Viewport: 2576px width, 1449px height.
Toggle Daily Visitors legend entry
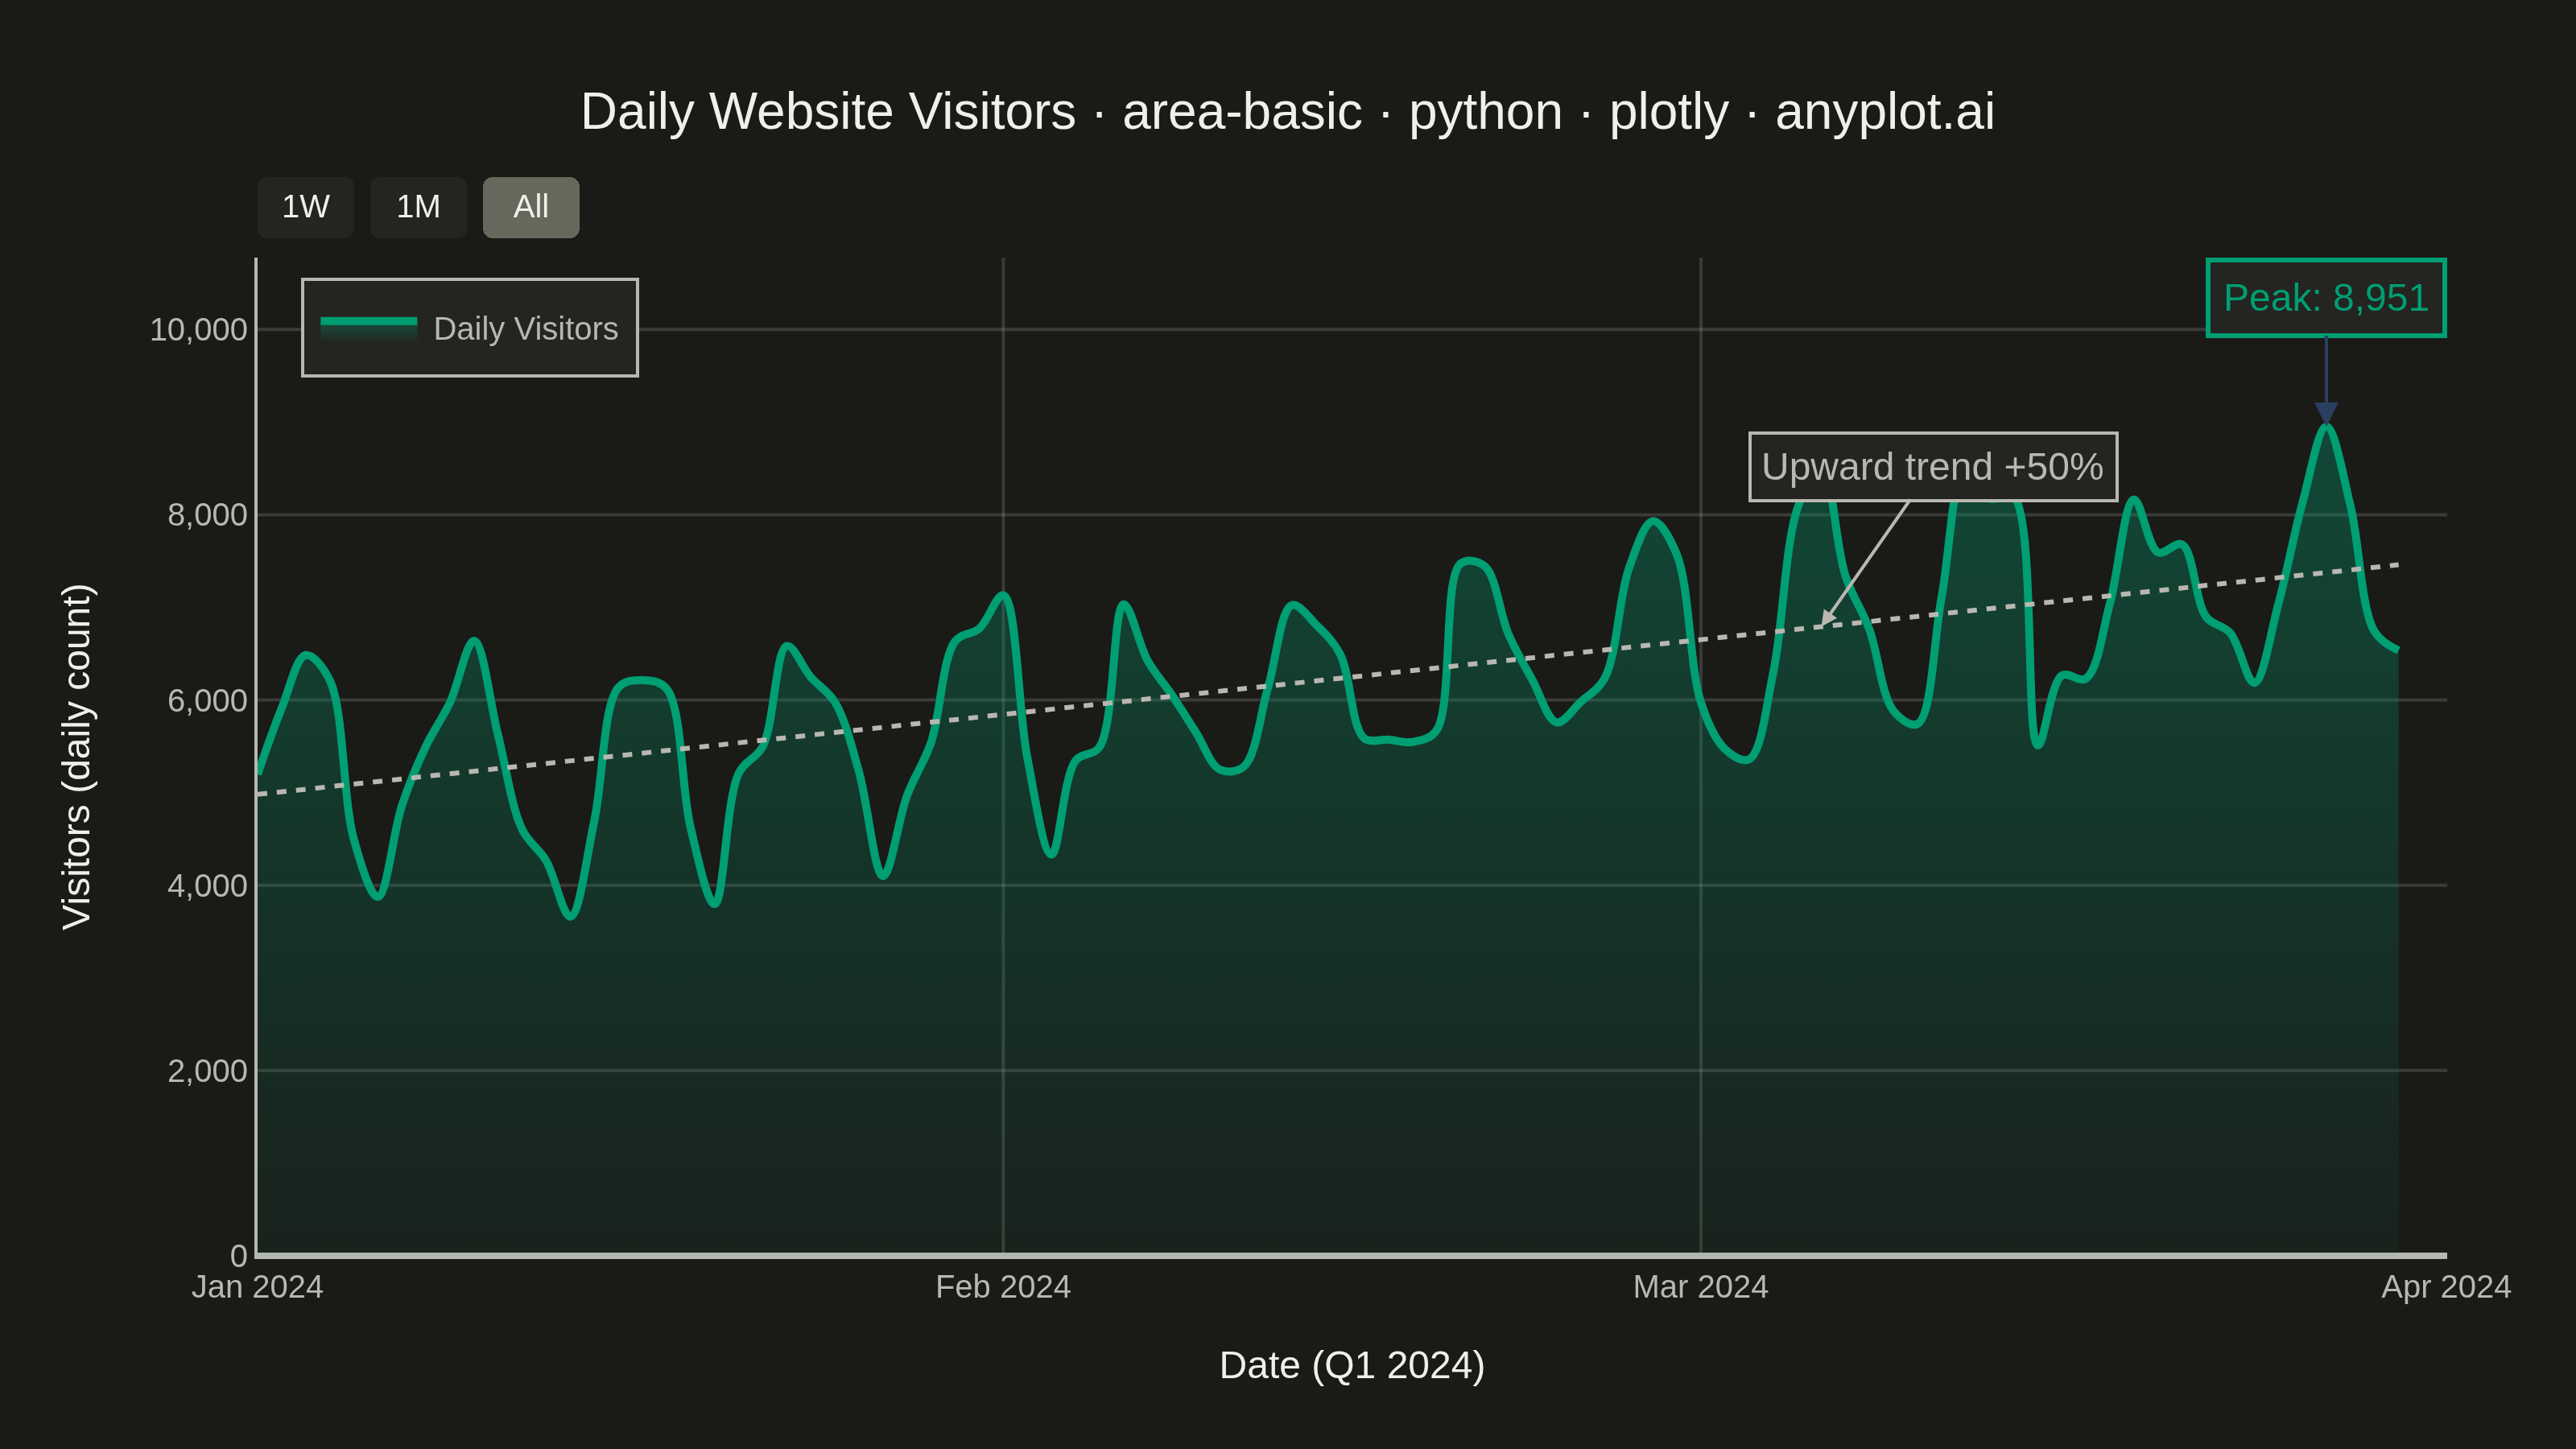[469, 328]
